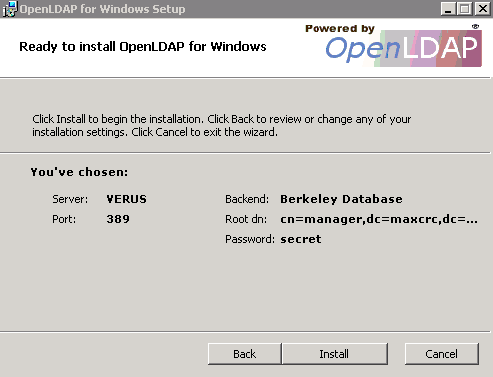The height and width of the screenshot is (377, 493).
Task: Click the title bar text "OpenLDAP for Windows Setup"
Action: tap(102, 9)
